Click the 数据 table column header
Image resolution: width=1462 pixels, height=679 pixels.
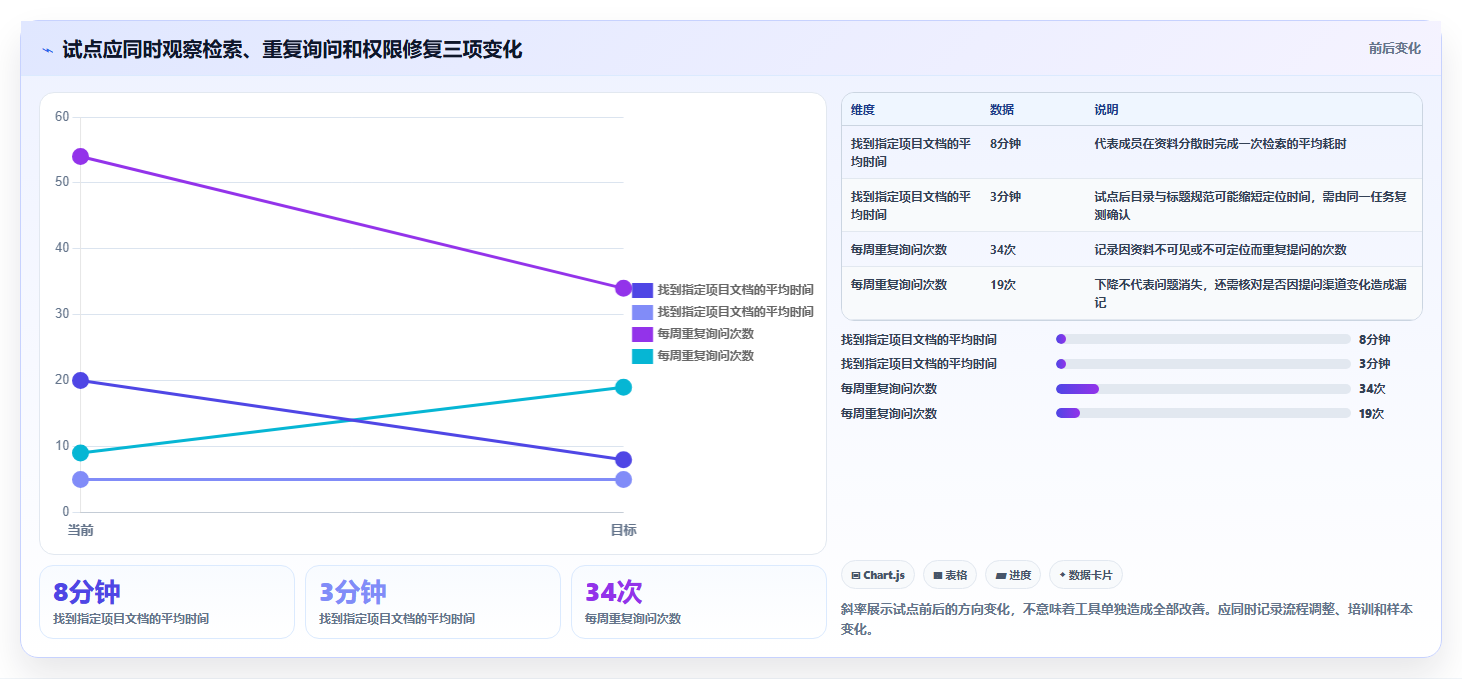[1002, 110]
